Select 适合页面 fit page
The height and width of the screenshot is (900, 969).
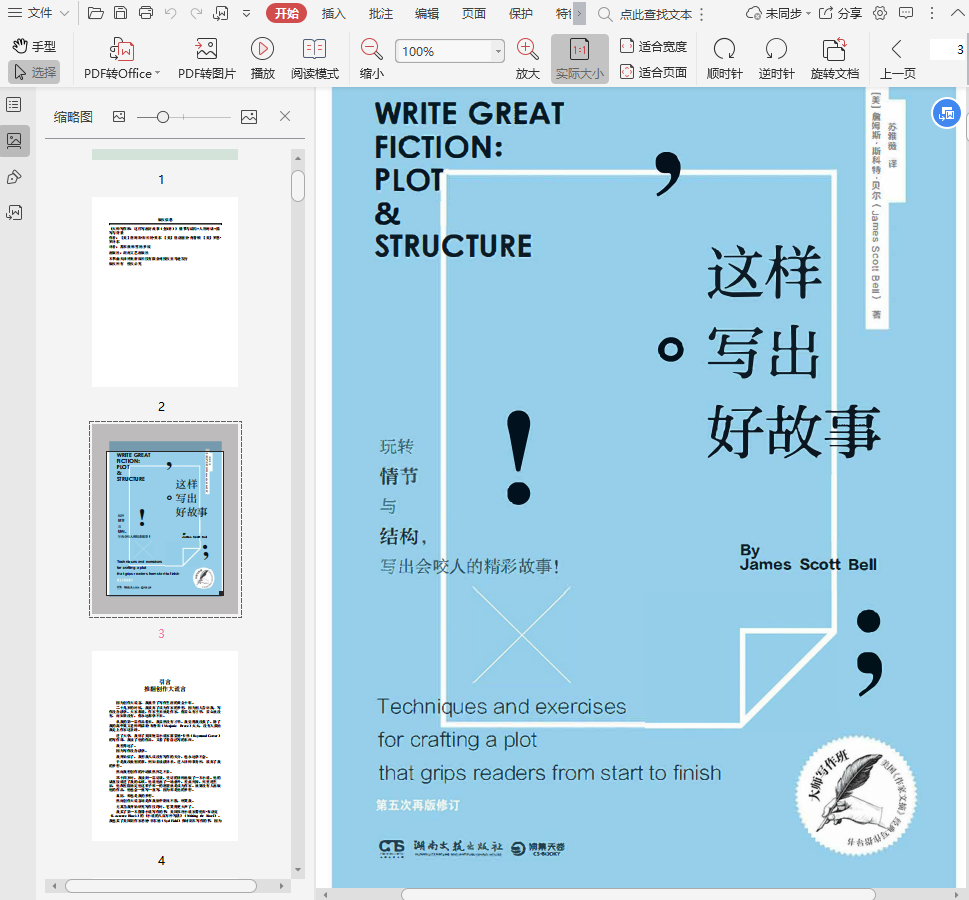click(653, 72)
